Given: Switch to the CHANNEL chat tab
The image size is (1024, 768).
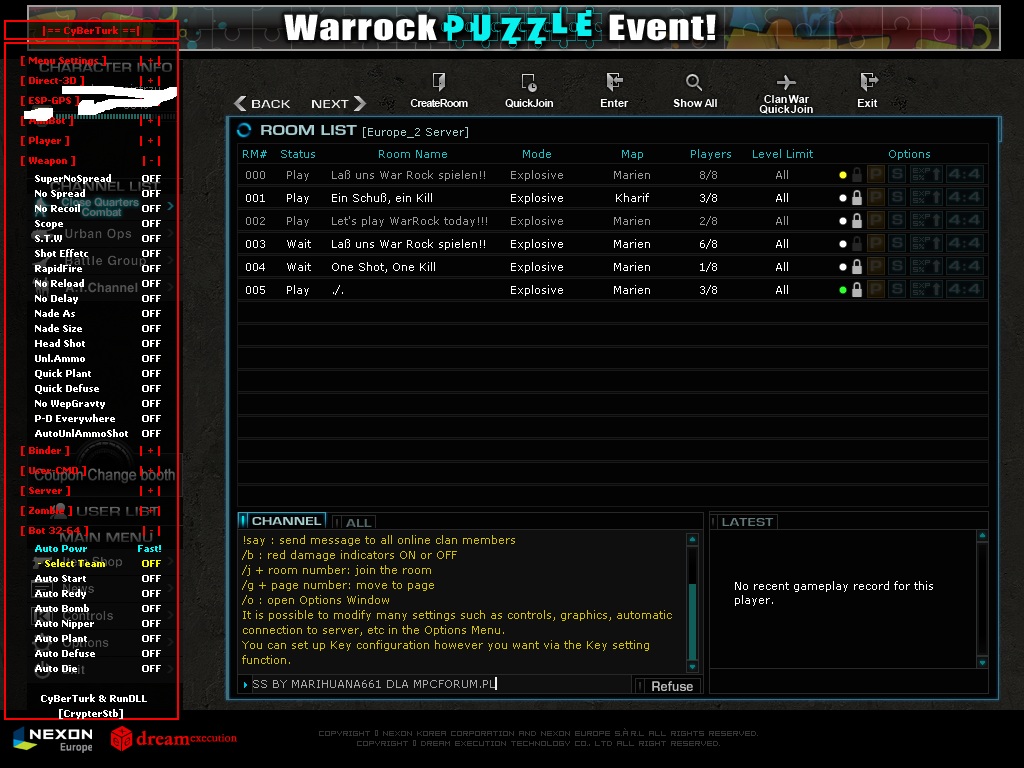Looking at the screenshot, I should pyautogui.click(x=282, y=520).
